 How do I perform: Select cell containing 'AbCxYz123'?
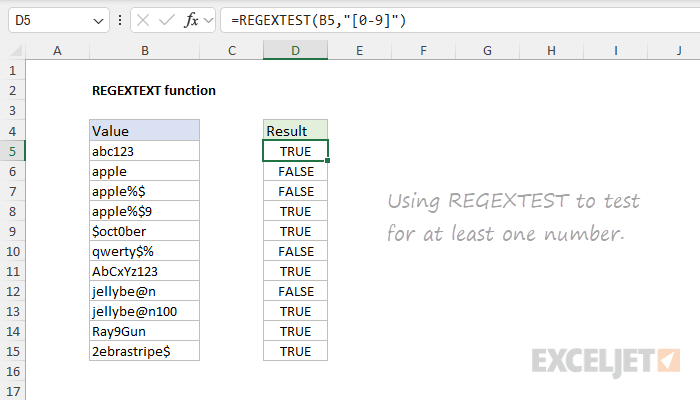point(145,271)
